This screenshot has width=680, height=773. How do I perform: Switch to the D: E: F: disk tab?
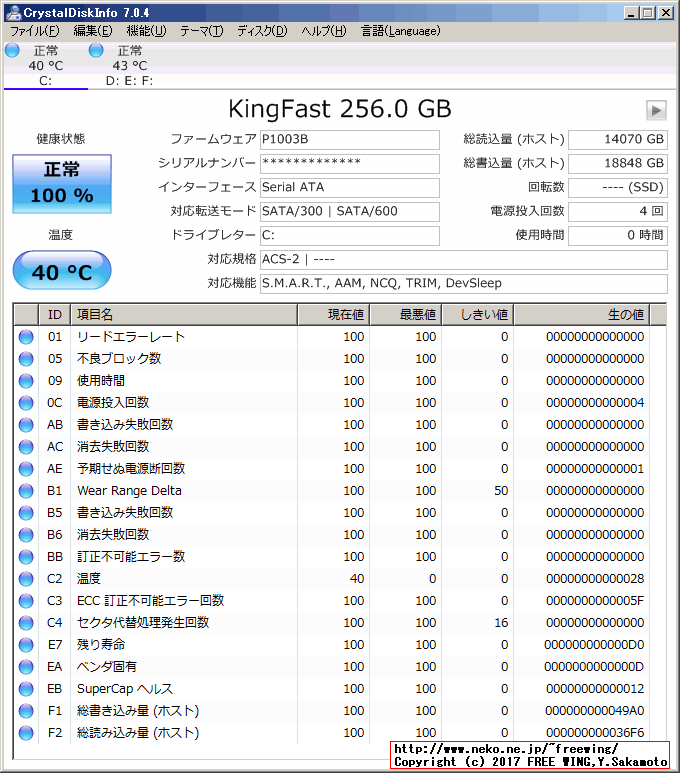click(130, 66)
